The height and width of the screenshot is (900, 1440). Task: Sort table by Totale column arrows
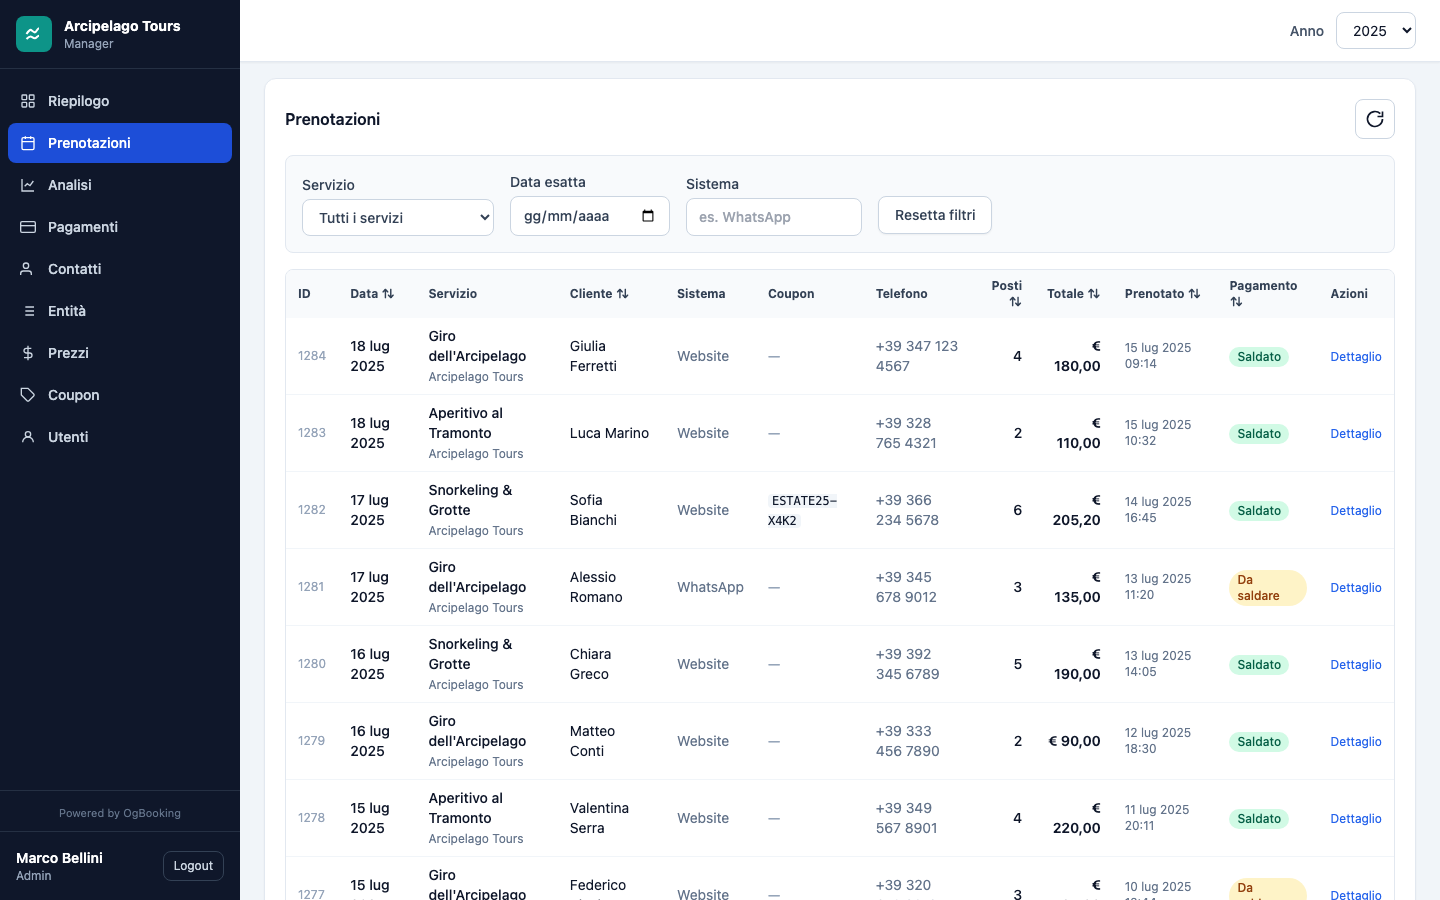tap(1094, 294)
